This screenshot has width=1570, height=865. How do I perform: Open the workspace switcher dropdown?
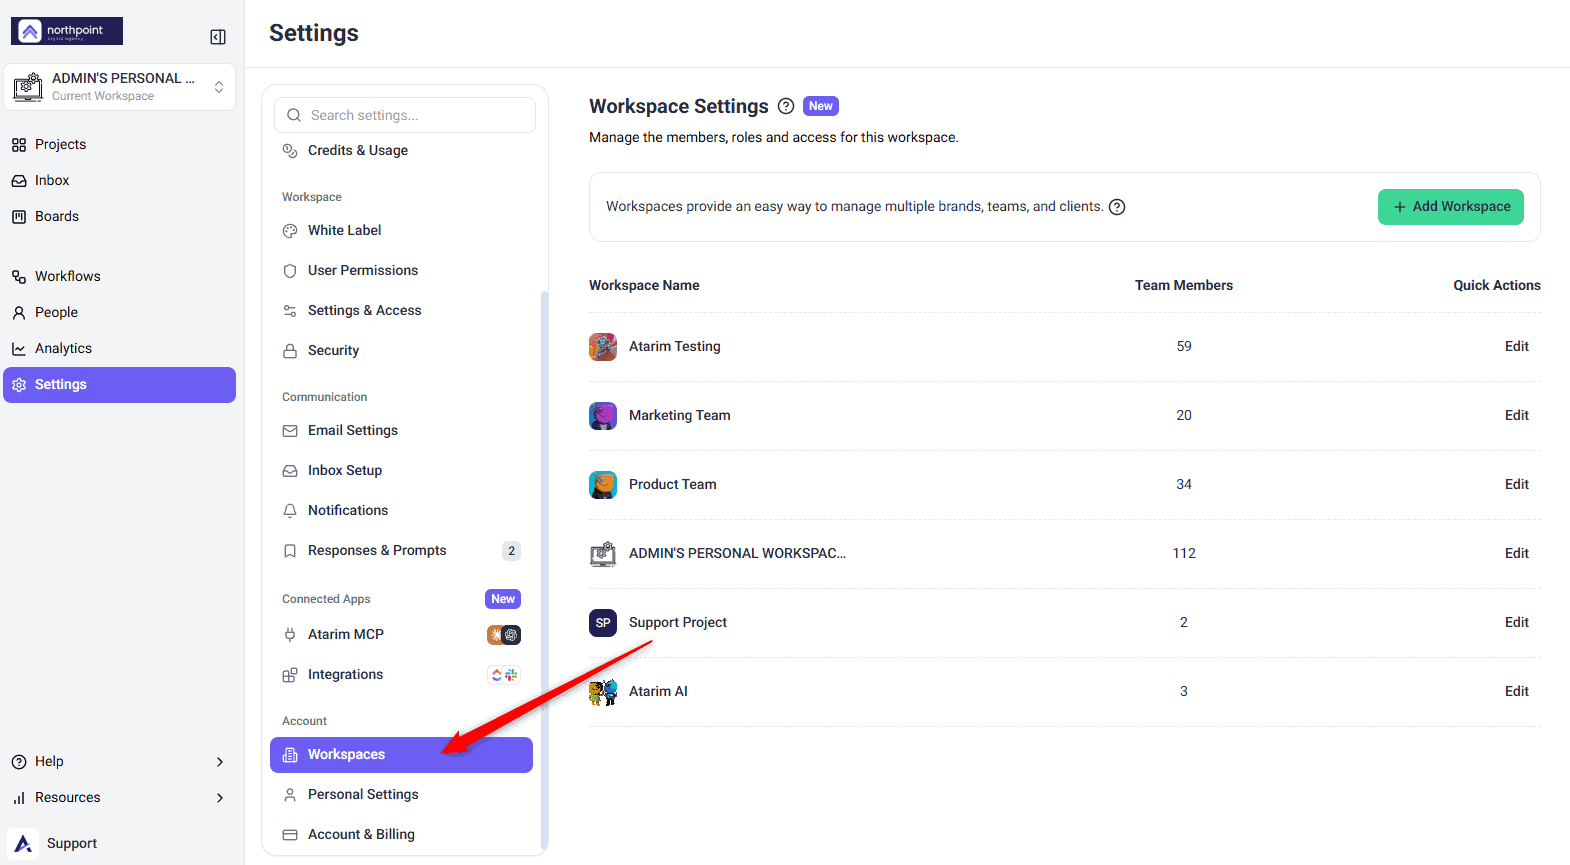(x=120, y=87)
